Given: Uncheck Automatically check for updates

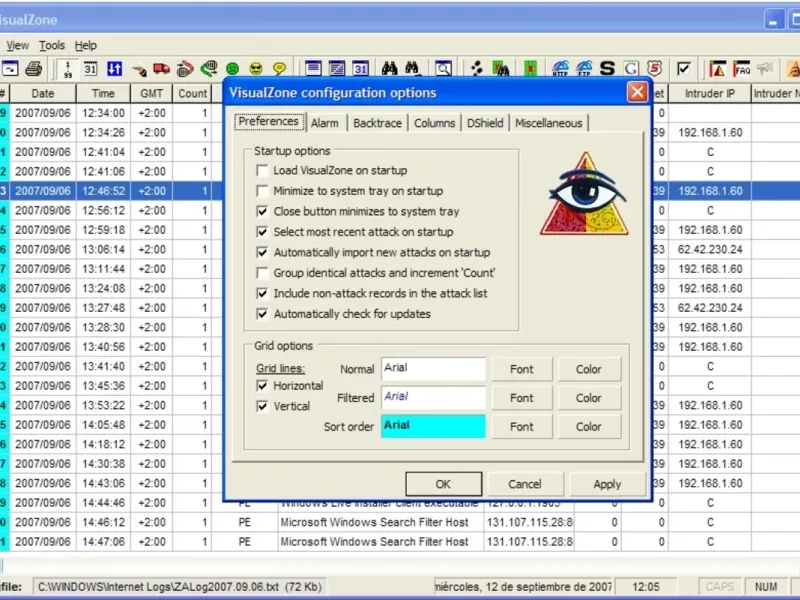Looking at the screenshot, I should (x=262, y=314).
